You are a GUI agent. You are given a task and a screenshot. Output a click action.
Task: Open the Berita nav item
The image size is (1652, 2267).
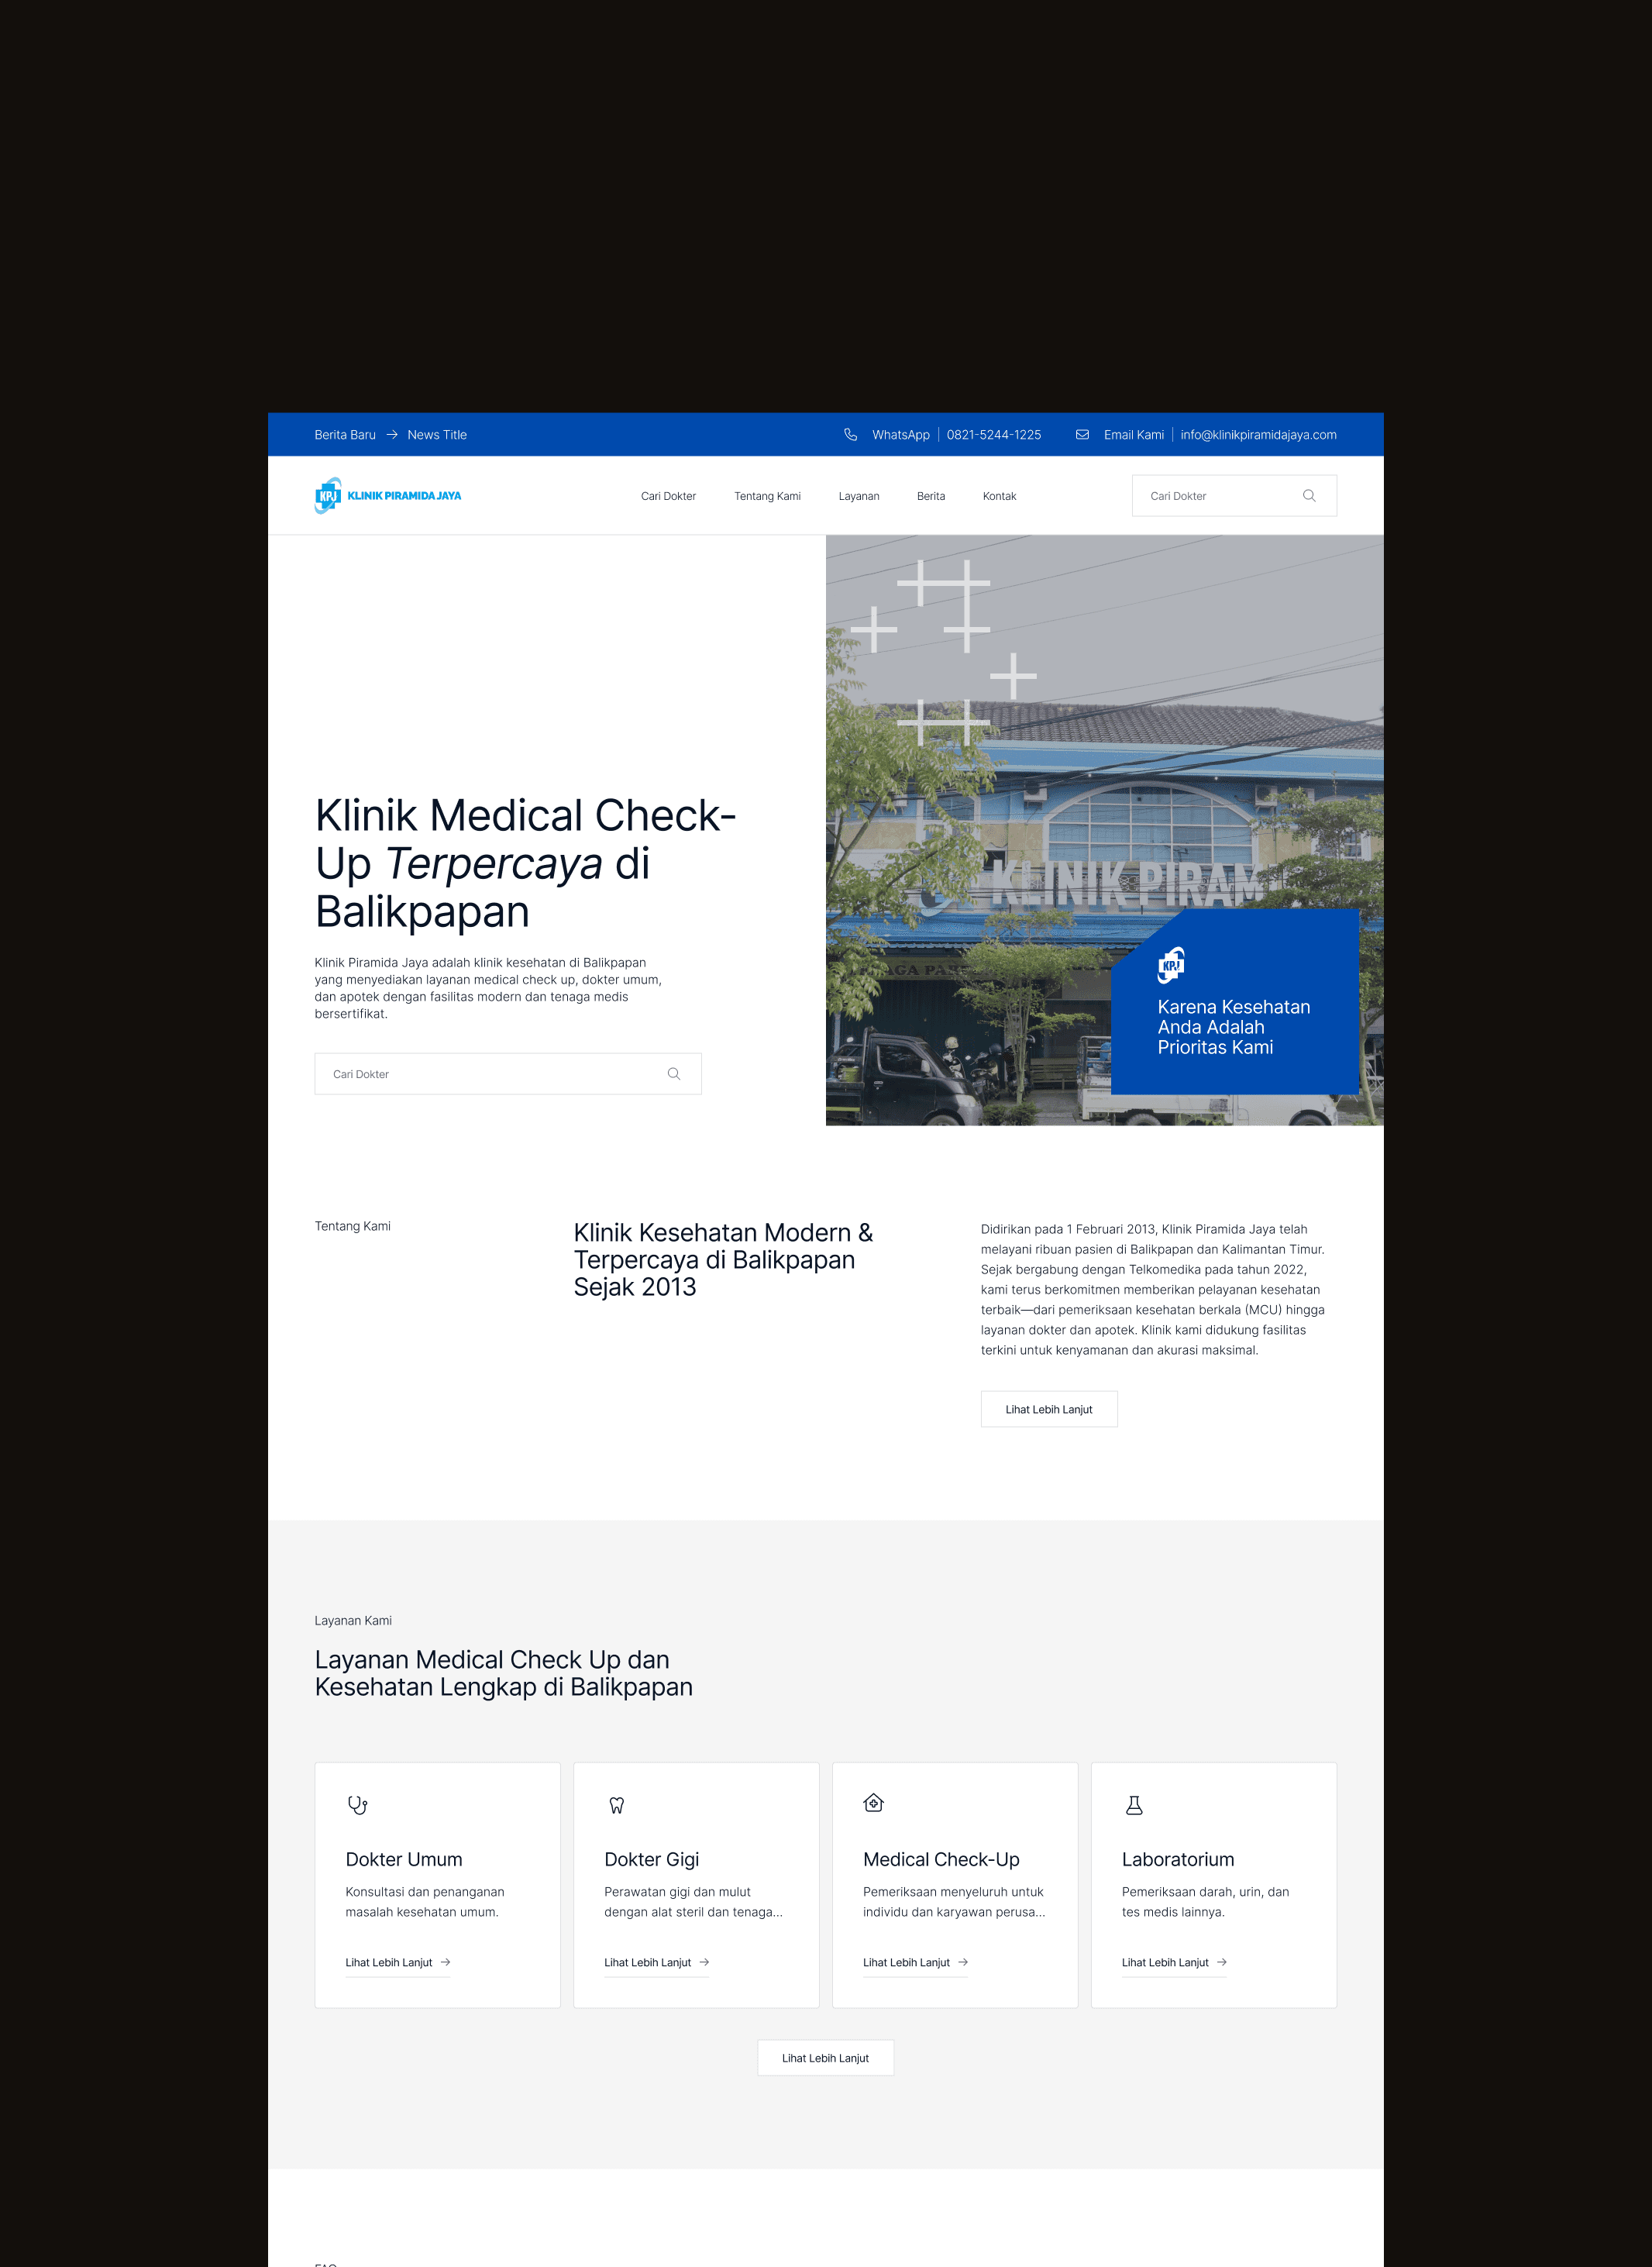coord(930,496)
